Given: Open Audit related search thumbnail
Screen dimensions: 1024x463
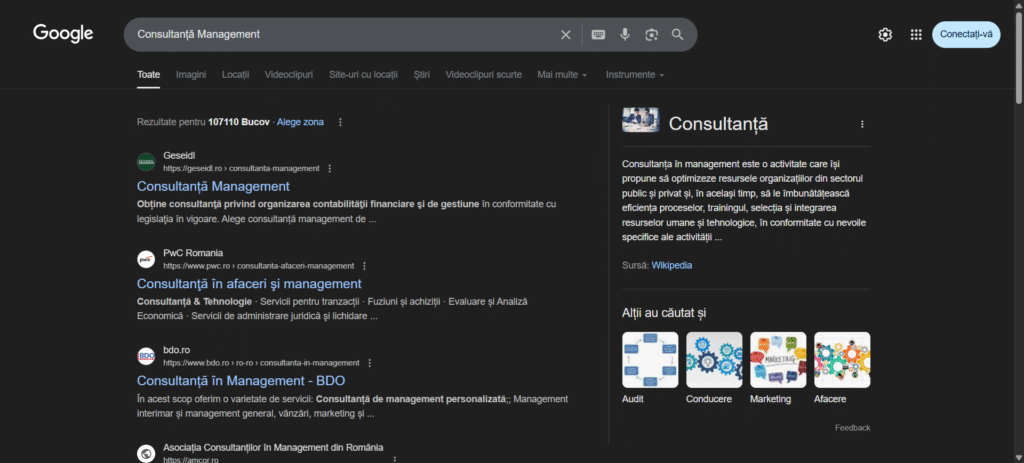Looking at the screenshot, I should click(650, 360).
